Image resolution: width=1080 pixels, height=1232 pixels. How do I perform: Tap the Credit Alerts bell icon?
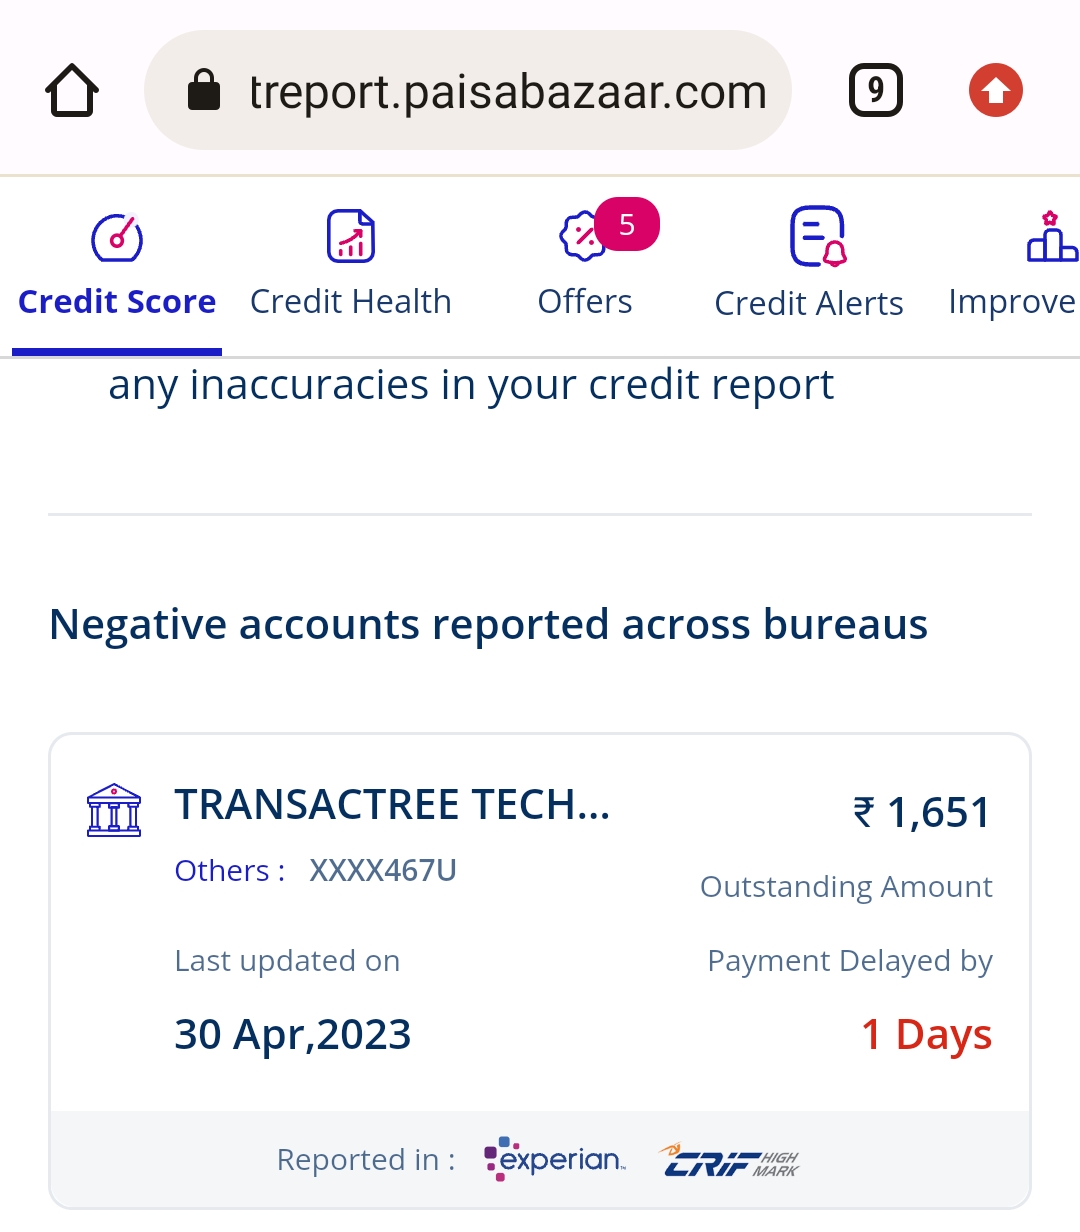point(818,237)
